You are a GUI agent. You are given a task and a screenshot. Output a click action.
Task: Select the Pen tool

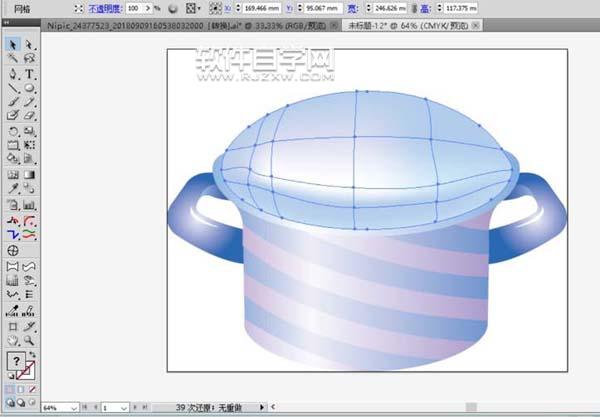(13, 74)
